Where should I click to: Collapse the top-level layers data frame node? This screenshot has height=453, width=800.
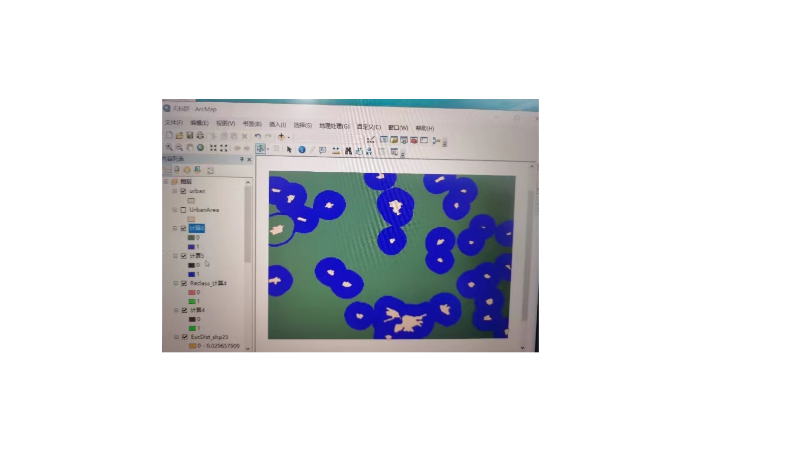(166, 181)
